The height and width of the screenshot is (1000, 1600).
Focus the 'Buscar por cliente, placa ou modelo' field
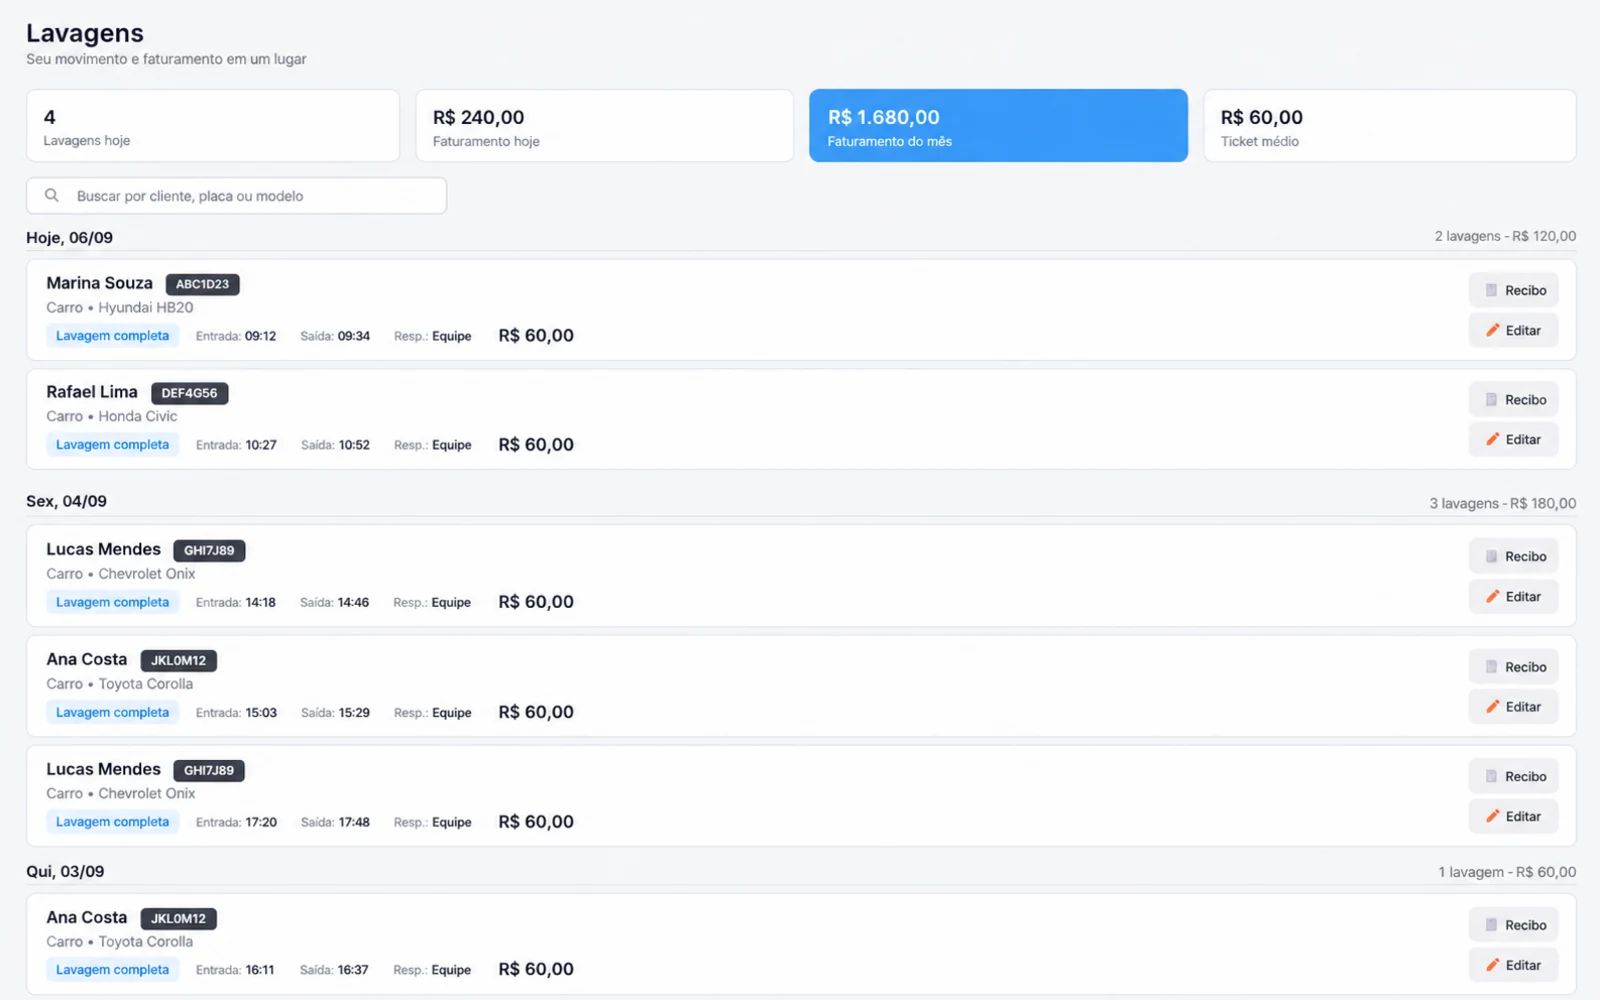pyautogui.click(x=236, y=196)
